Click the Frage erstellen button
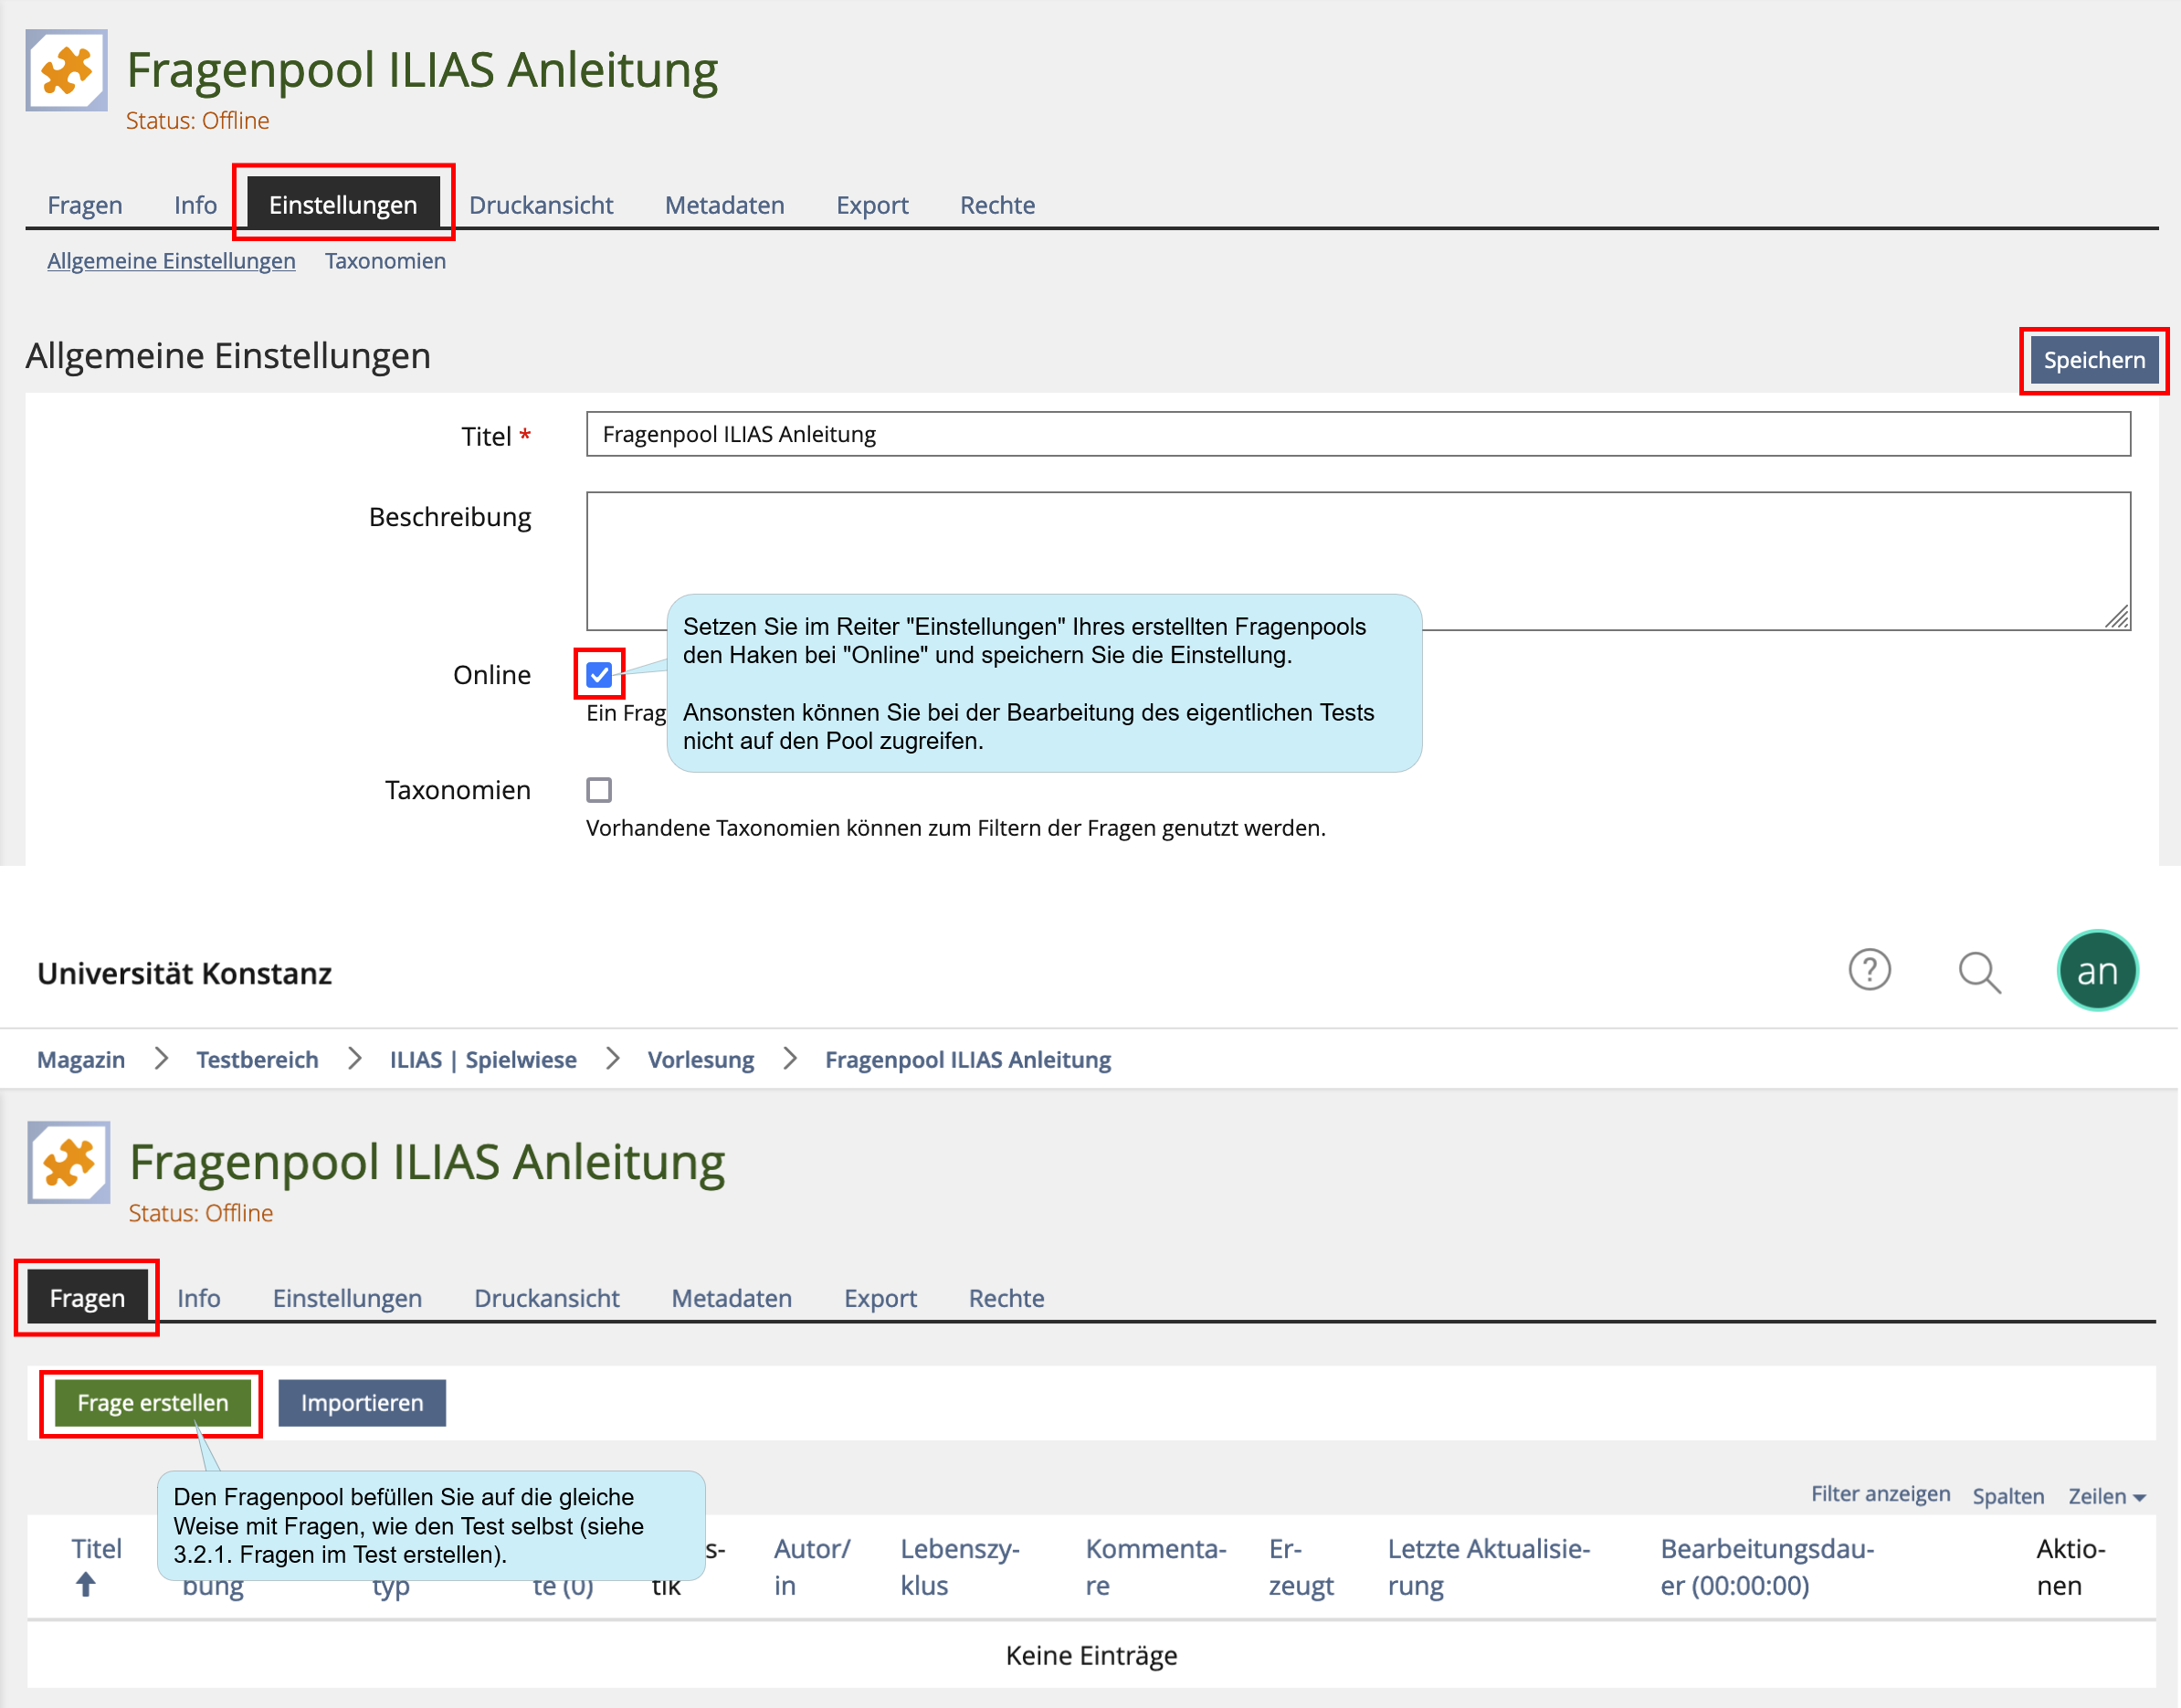2181x1708 pixels. (152, 1403)
